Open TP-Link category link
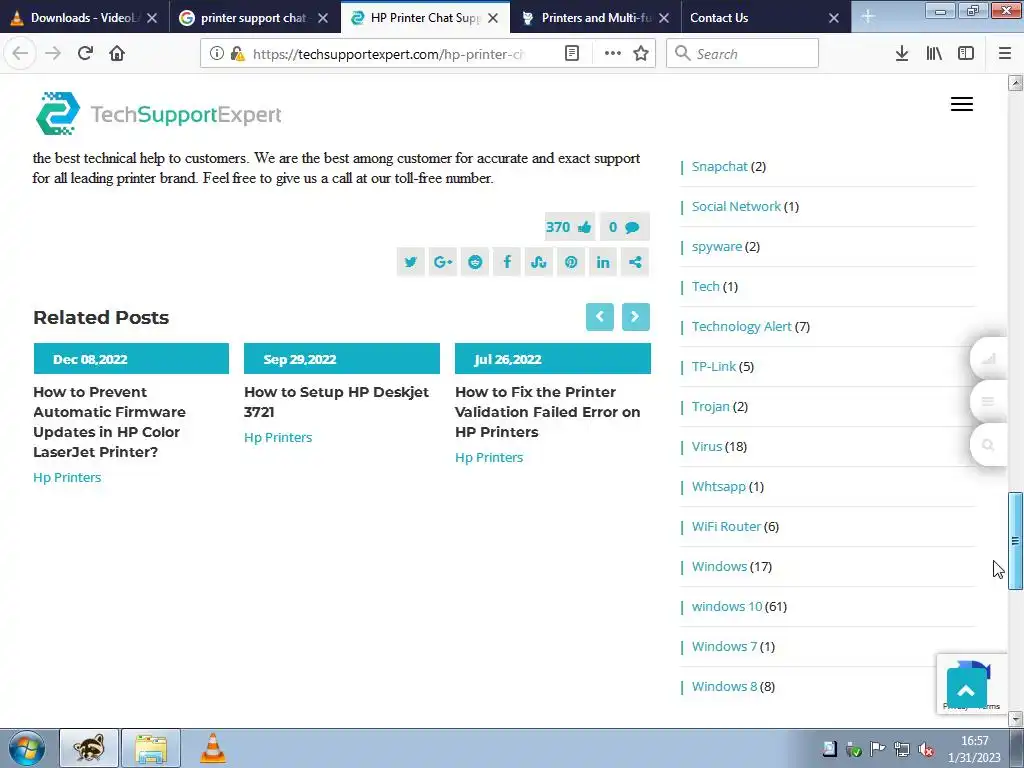The height and width of the screenshot is (768, 1024). (x=713, y=366)
